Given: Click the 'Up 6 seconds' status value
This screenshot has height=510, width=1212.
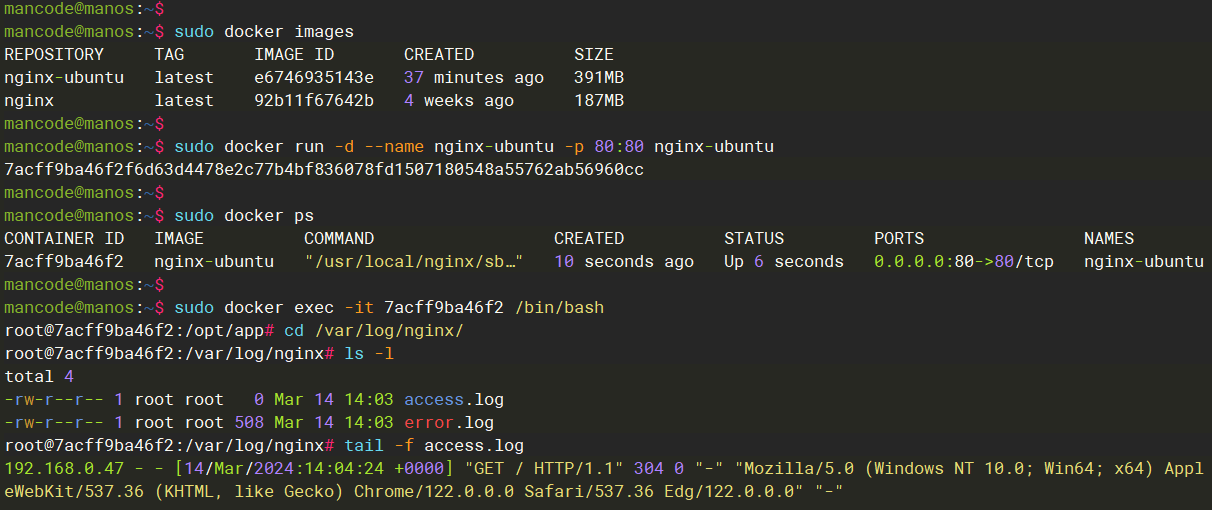Looking at the screenshot, I should click(784, 261).
